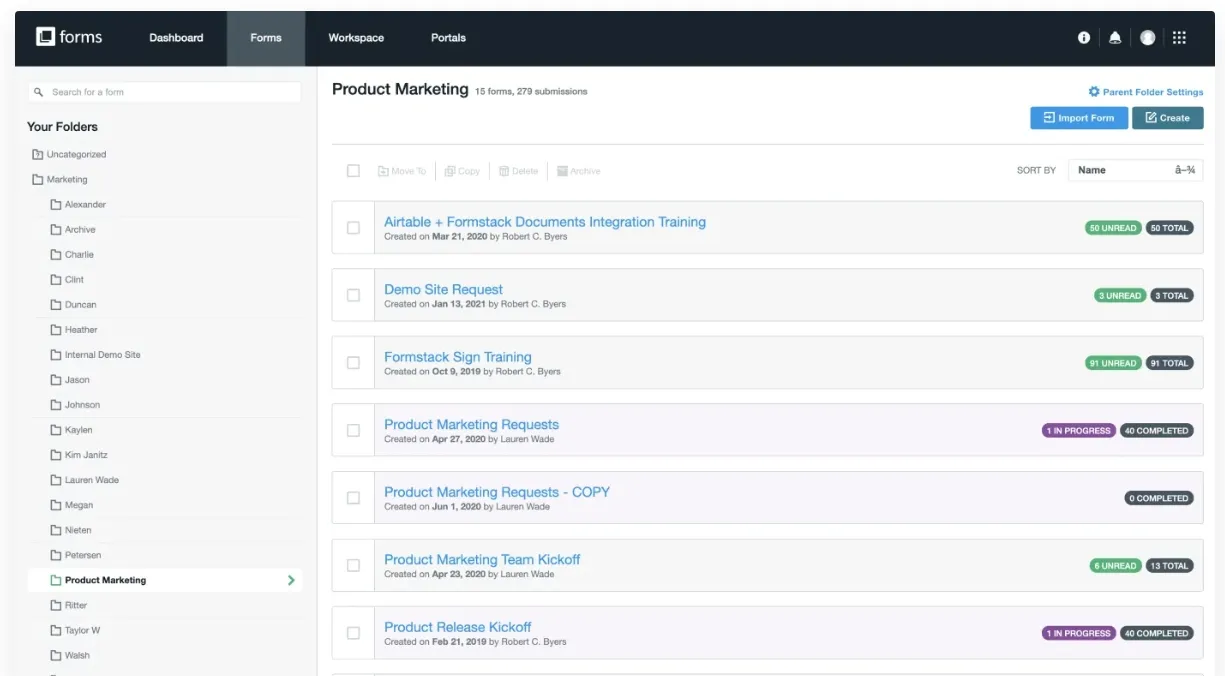Select Lauren Wade folder
Viewport: 1225px width, 676px height.
(92, 480)
